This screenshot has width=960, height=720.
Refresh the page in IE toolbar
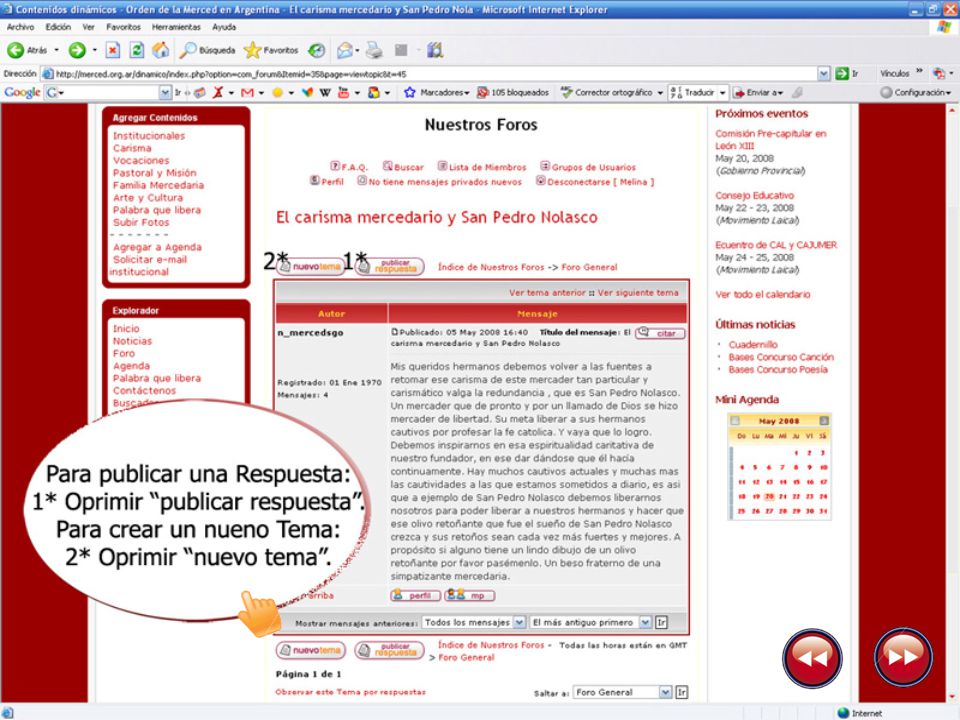(137, 50)
